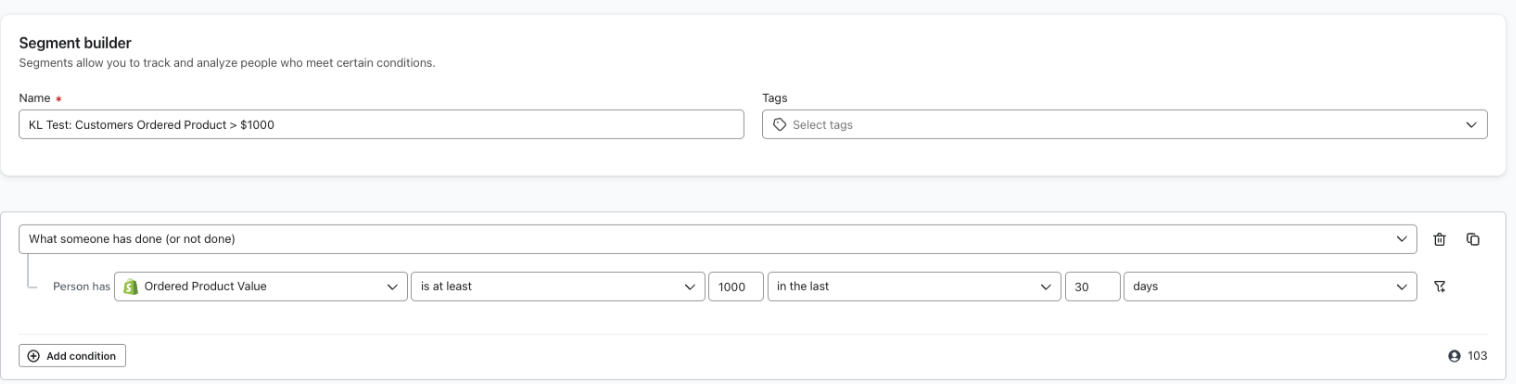Screen dimensions: 1516x384
Task: Change the 'is at least' operator dropdown
Action: point(557,286)
